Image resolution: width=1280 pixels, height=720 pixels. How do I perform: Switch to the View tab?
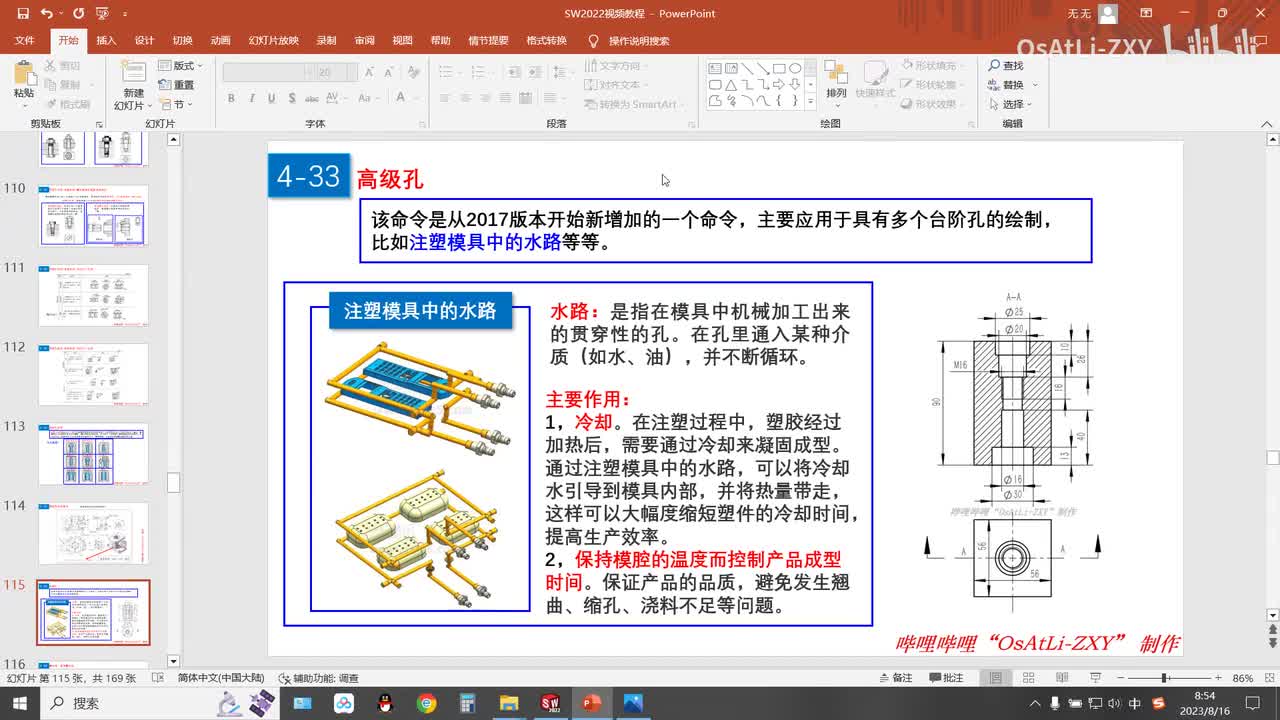click(x=403, y=41)
